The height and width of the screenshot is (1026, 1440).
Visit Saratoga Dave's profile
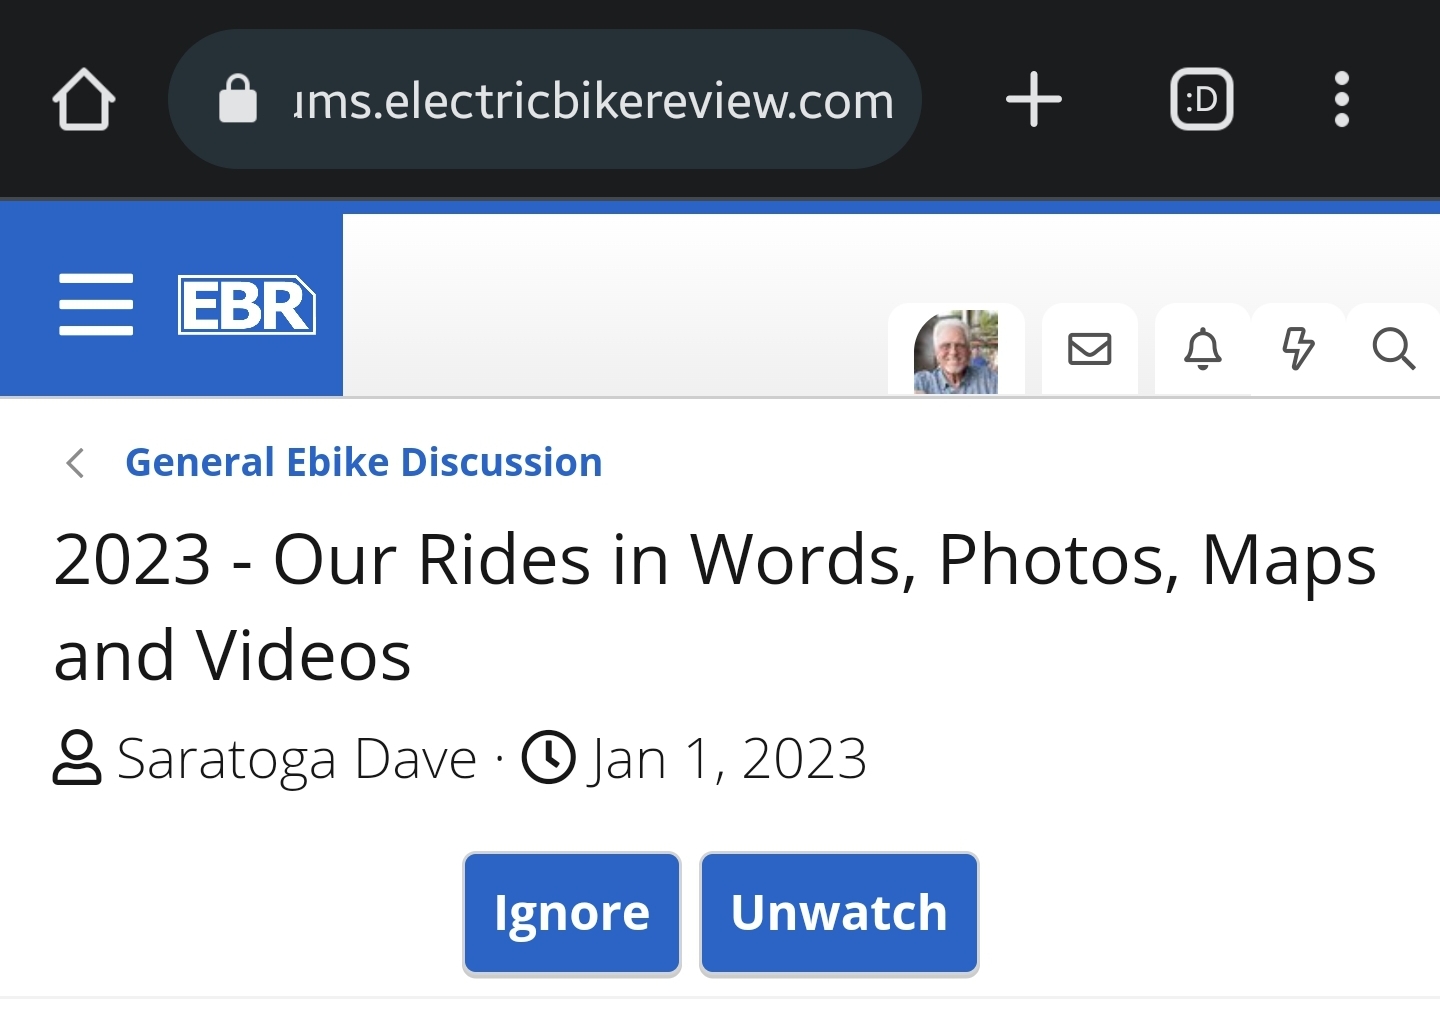[296, 758]
